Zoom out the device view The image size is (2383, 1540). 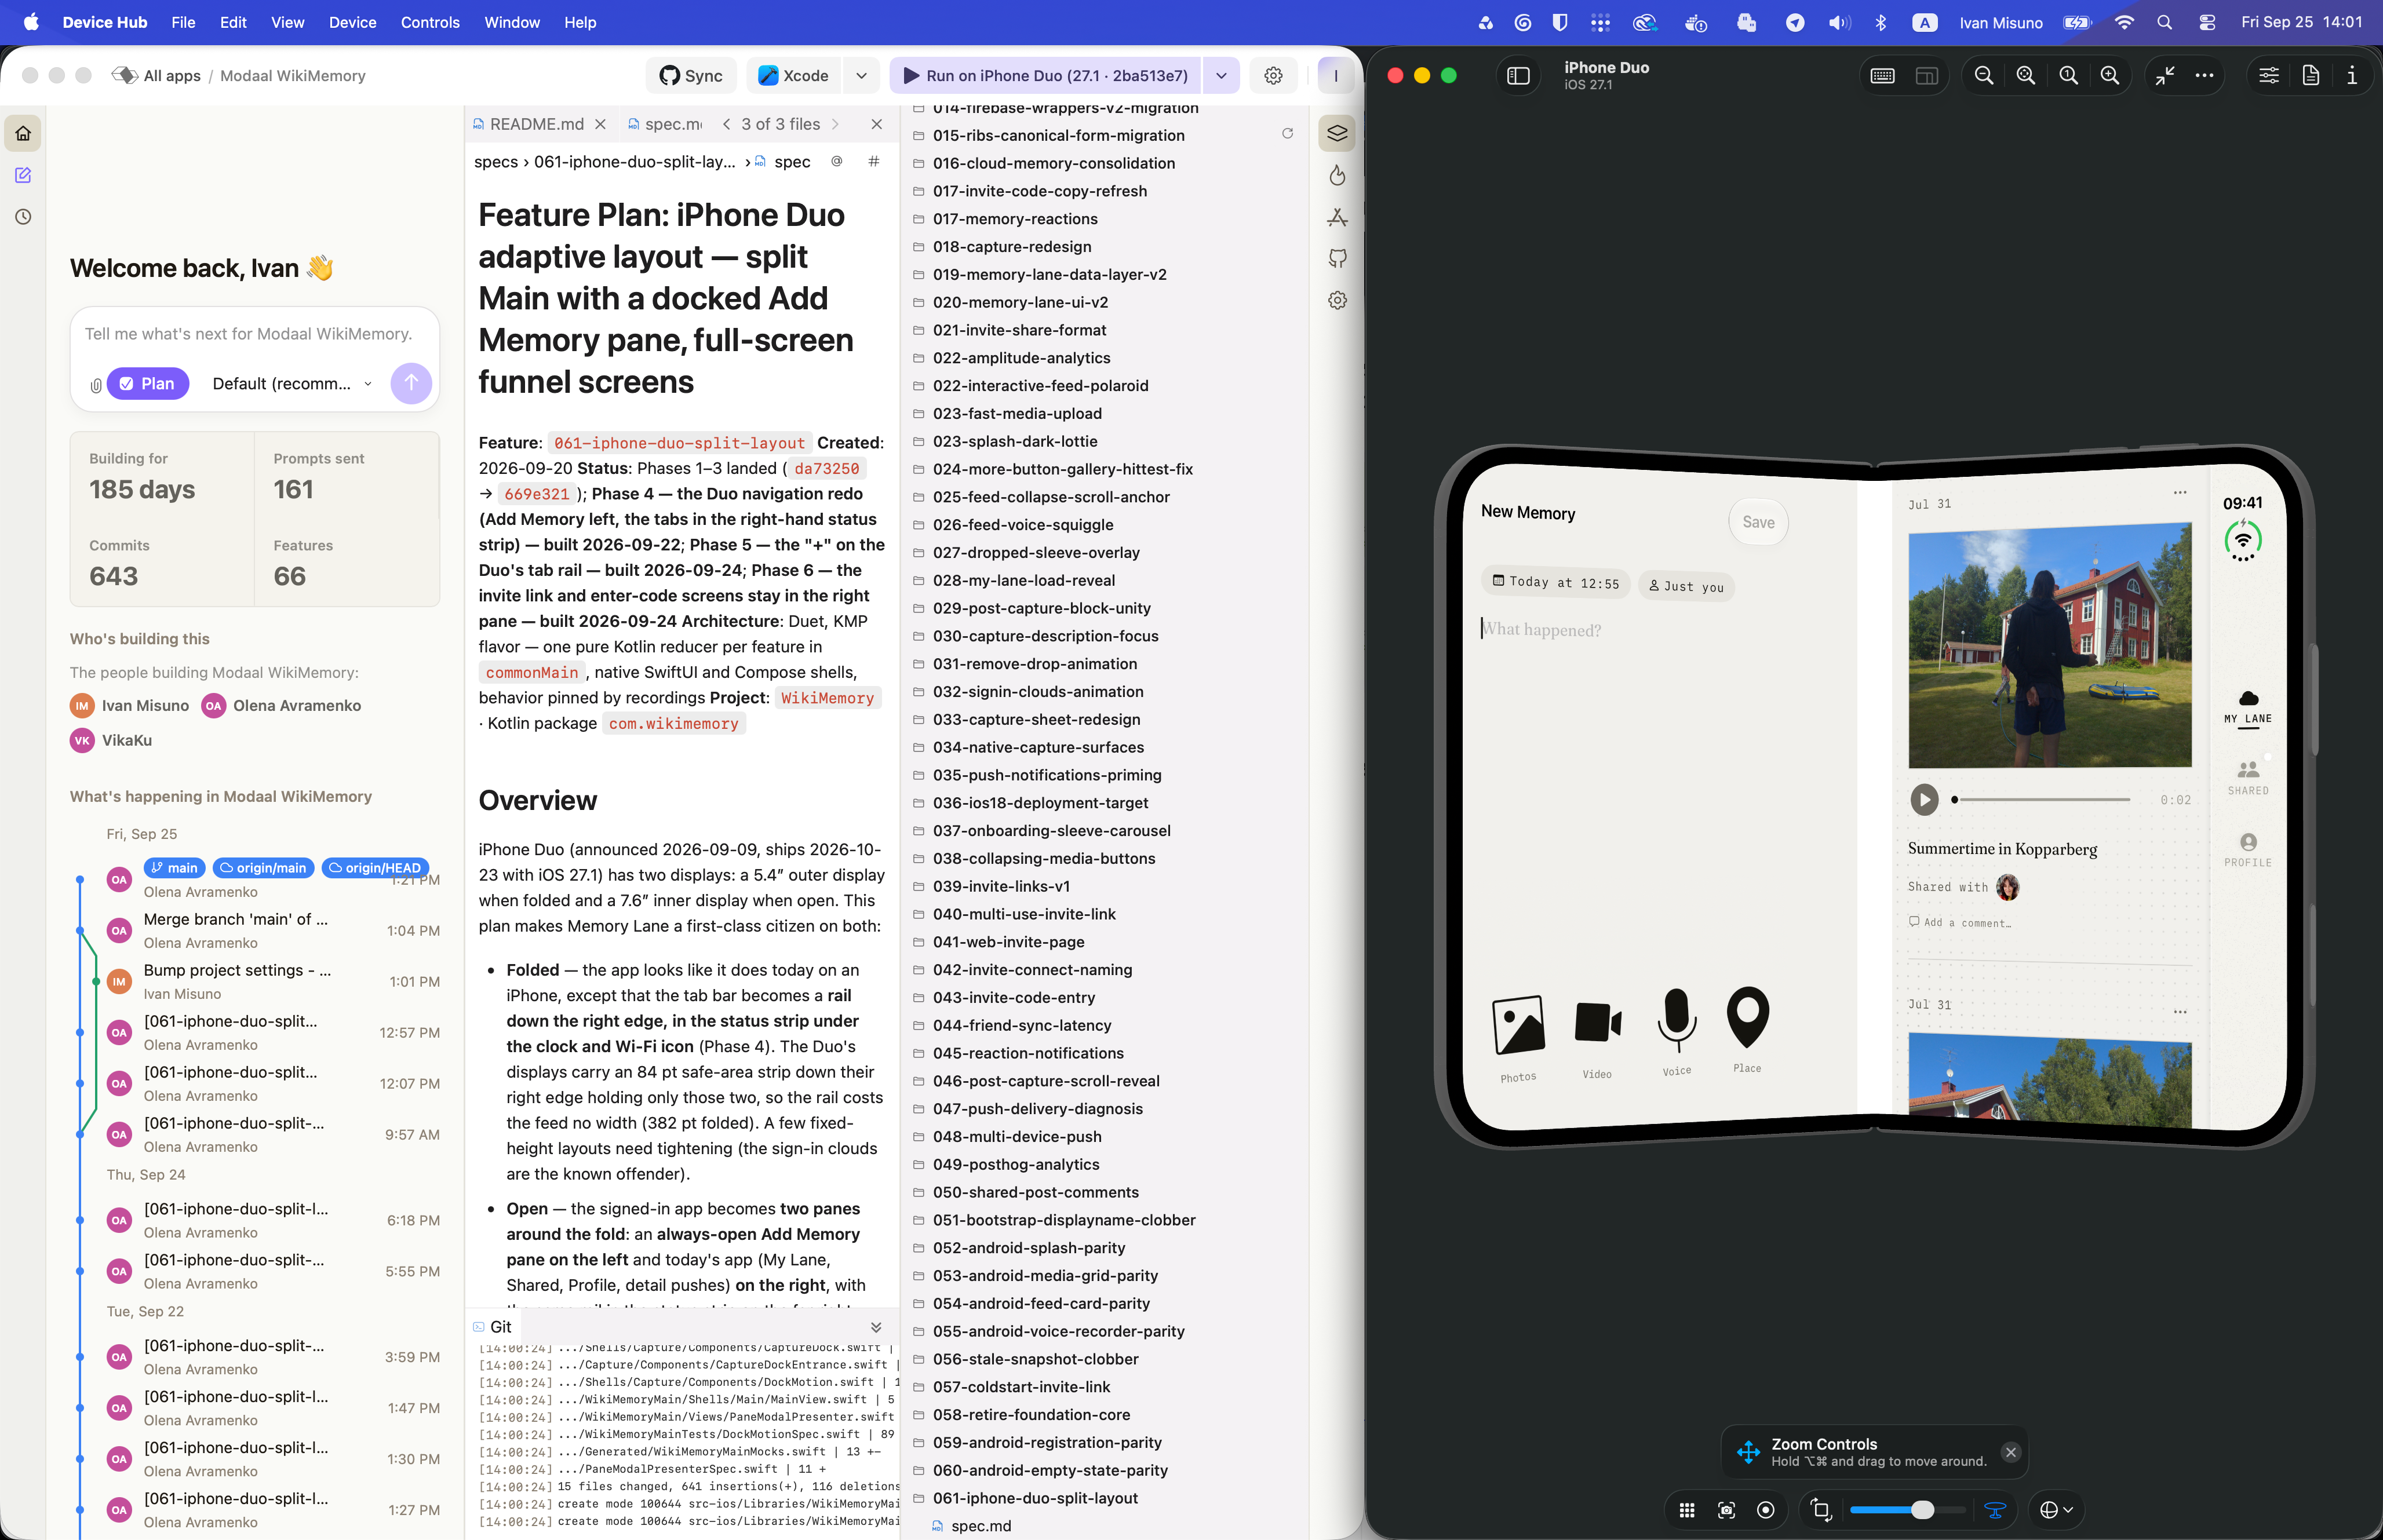point(1984,75)
